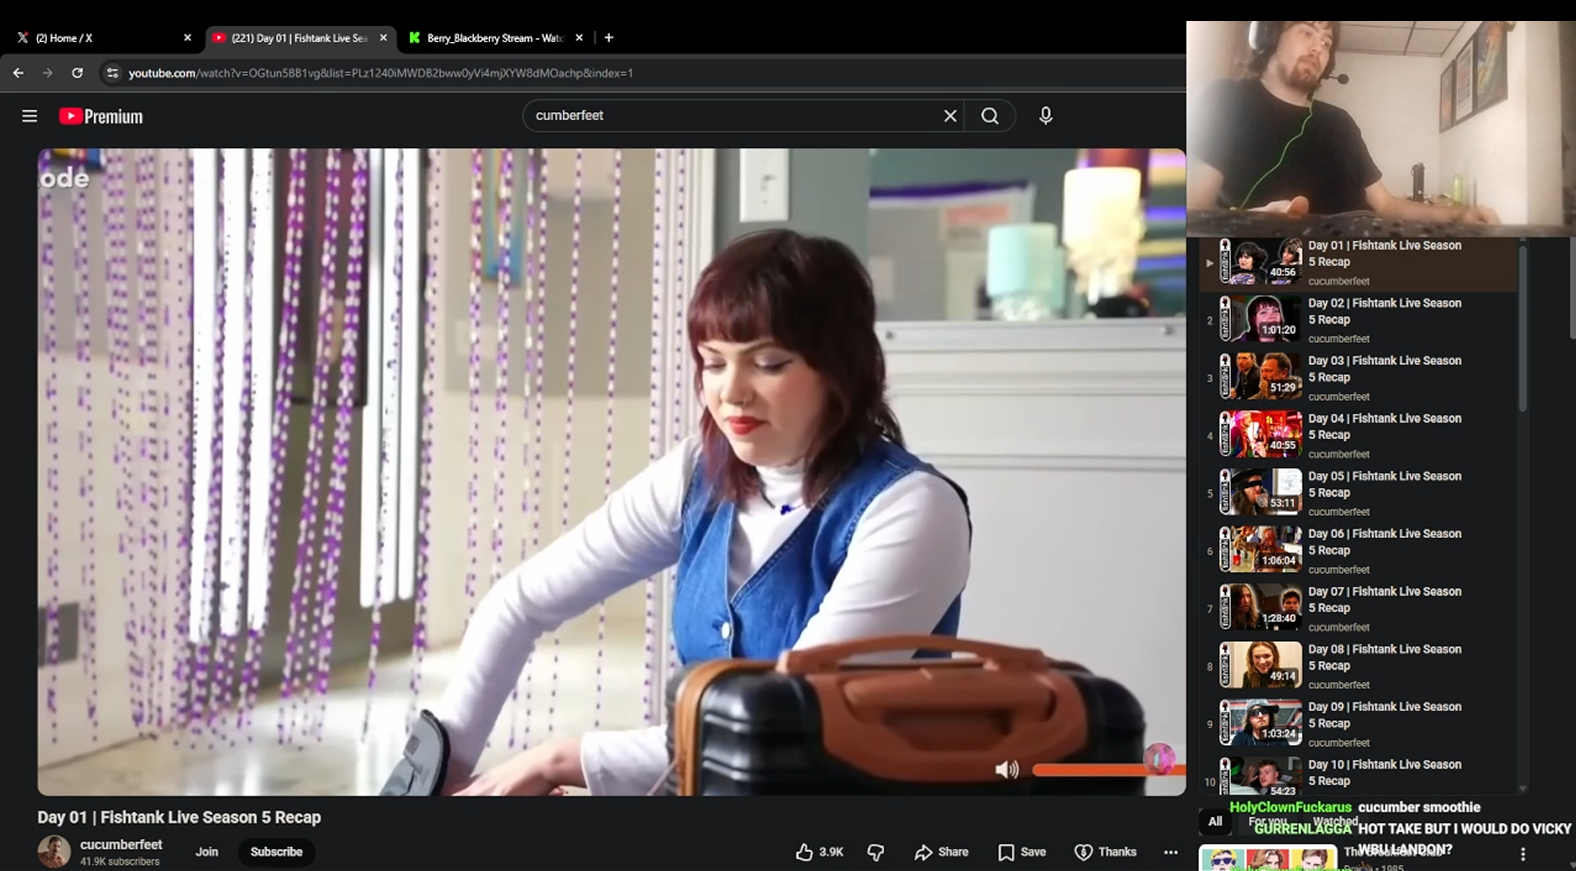The width and height of the screenshot is (1576, 871).
Task: Switch to the Day 01 Fishtank YouTube tab
Action: [299, 38]
